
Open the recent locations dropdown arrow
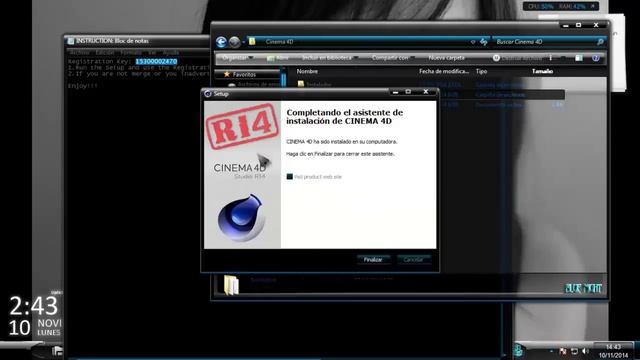tap(243, 42)
